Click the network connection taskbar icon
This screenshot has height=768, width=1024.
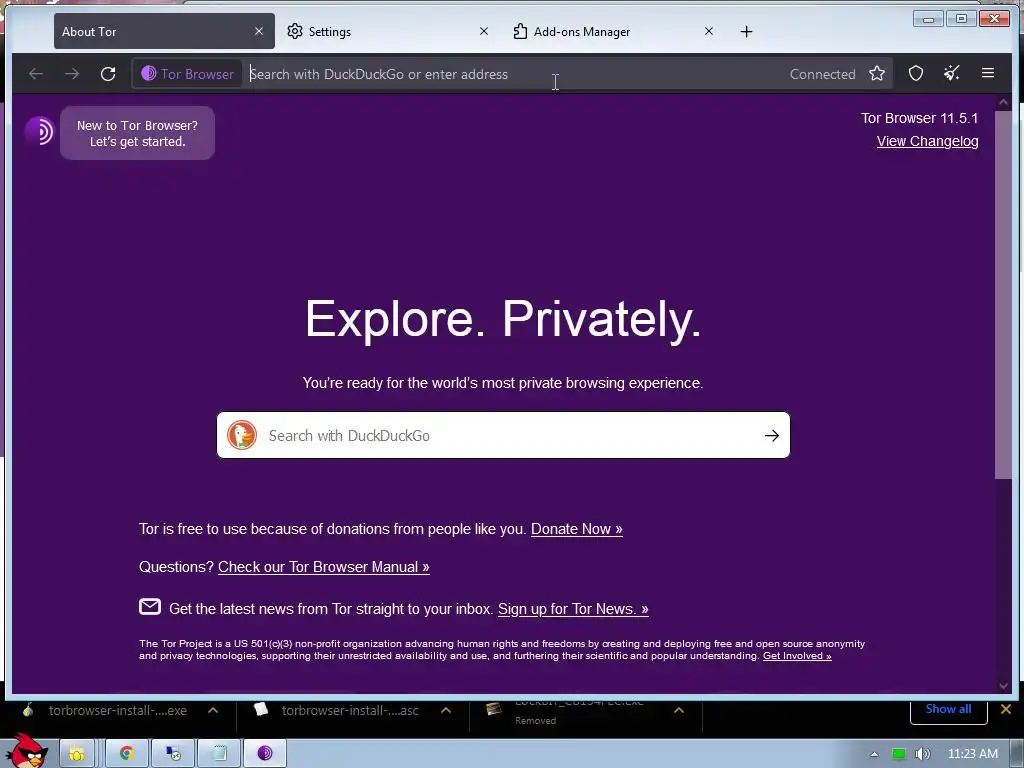[173, 753]
